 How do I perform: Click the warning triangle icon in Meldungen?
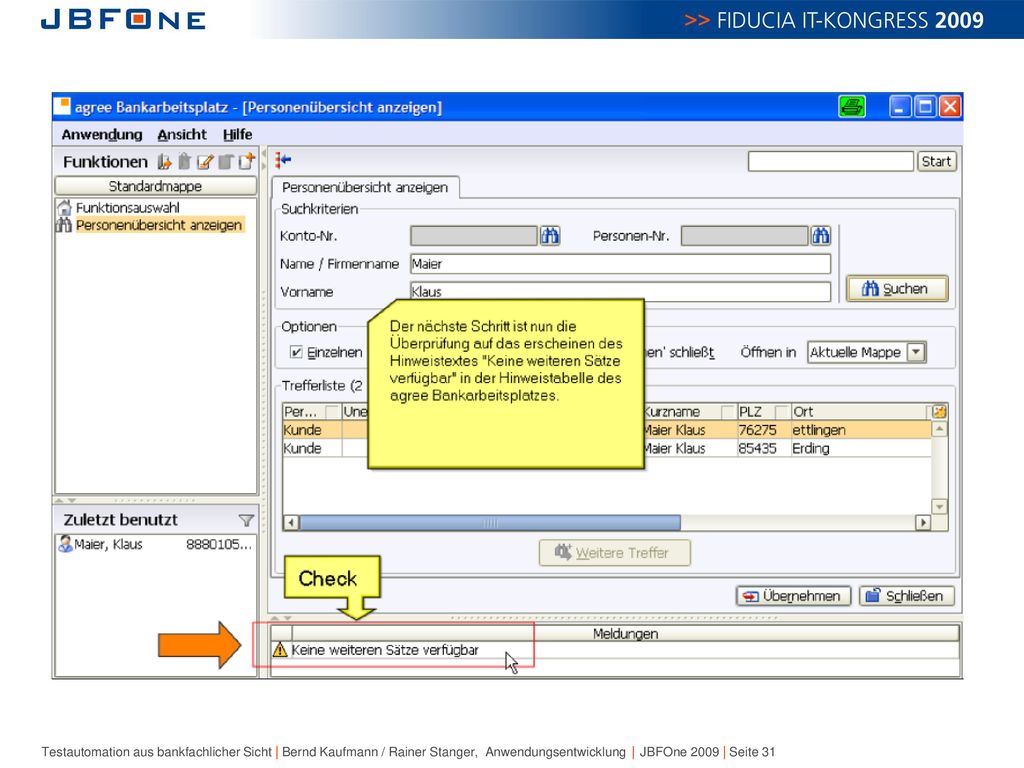[x=280, y=650]
